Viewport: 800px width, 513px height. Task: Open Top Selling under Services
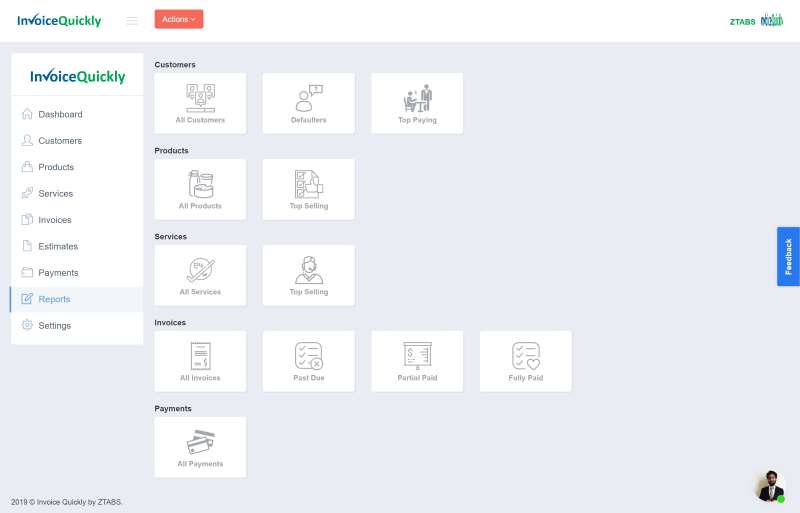click(x=309, y=275)
